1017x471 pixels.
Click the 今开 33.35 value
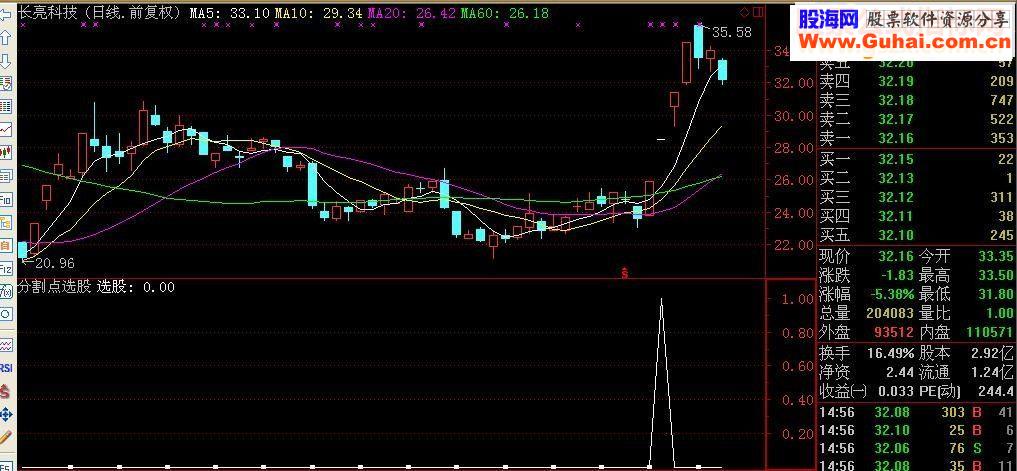(996, 256)
